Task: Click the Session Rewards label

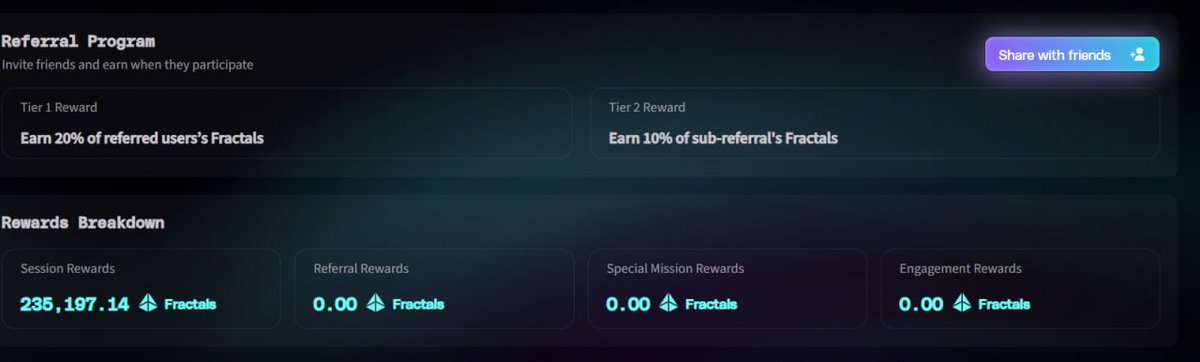Action: coord(68,268)
